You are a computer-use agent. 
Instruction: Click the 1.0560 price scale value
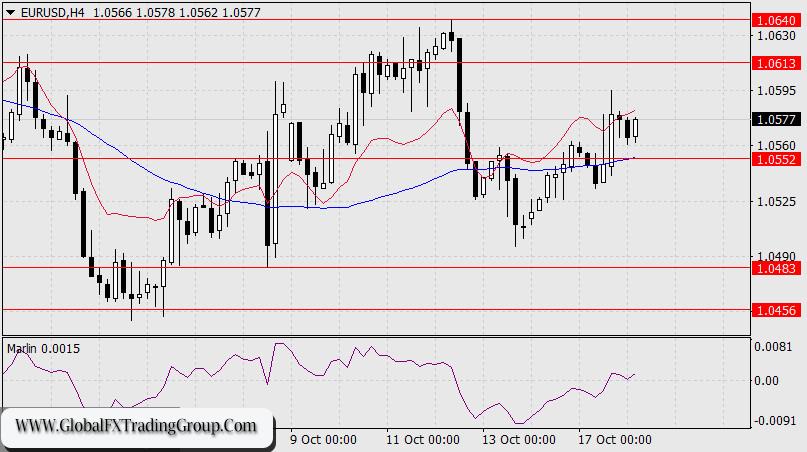pyautogui.click(x=776, y=146)
